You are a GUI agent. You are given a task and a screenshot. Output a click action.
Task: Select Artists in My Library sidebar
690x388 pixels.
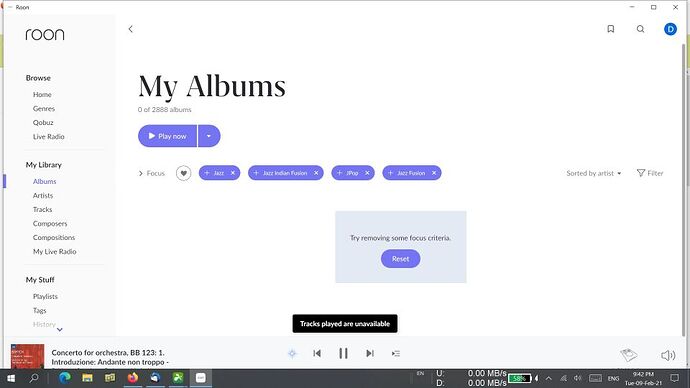pos(43,195)
